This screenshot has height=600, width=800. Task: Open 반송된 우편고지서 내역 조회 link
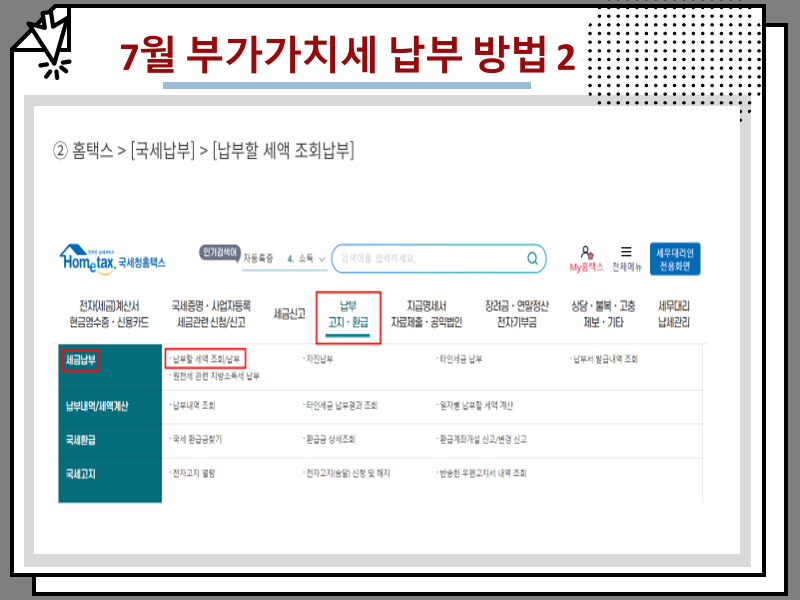483,473
